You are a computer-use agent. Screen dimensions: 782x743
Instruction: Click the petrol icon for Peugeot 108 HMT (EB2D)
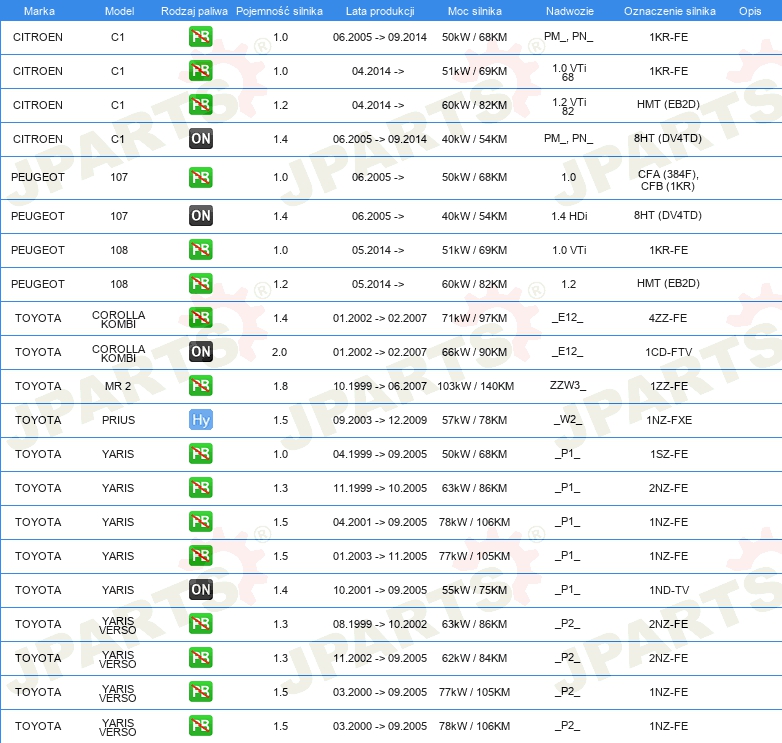[200, 283]
